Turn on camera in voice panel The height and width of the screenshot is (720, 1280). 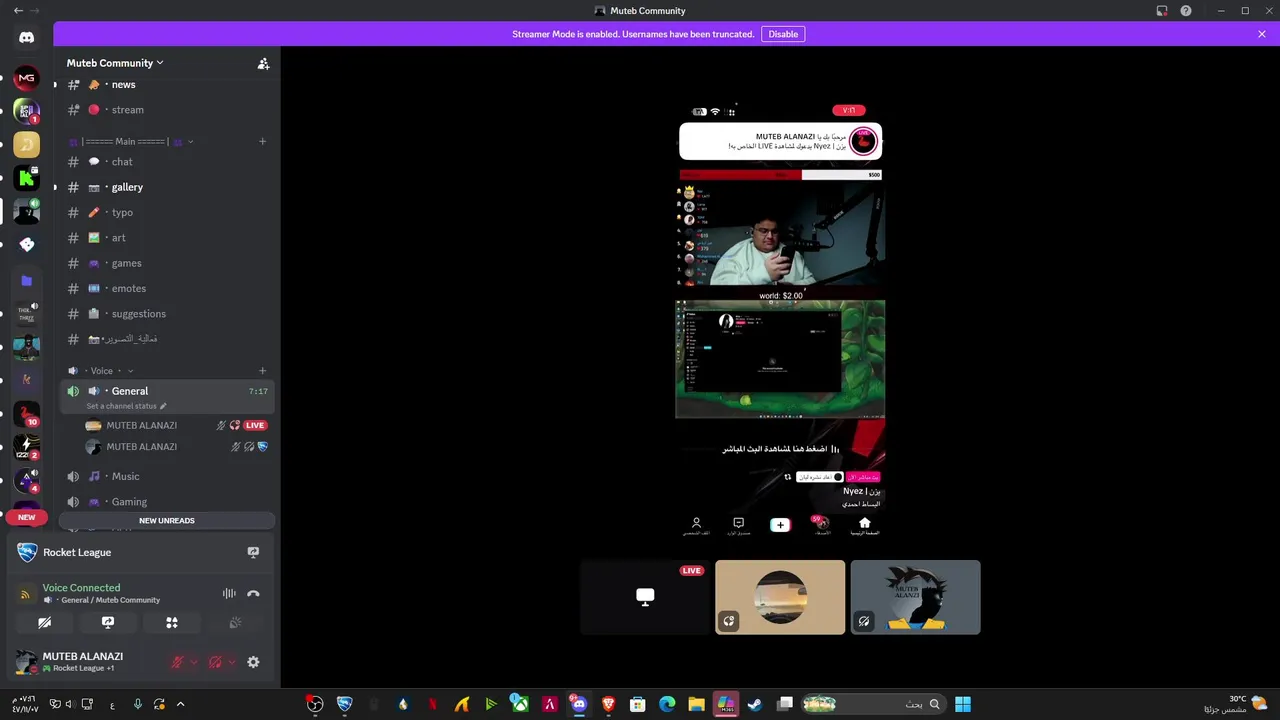tap(44, 622)
